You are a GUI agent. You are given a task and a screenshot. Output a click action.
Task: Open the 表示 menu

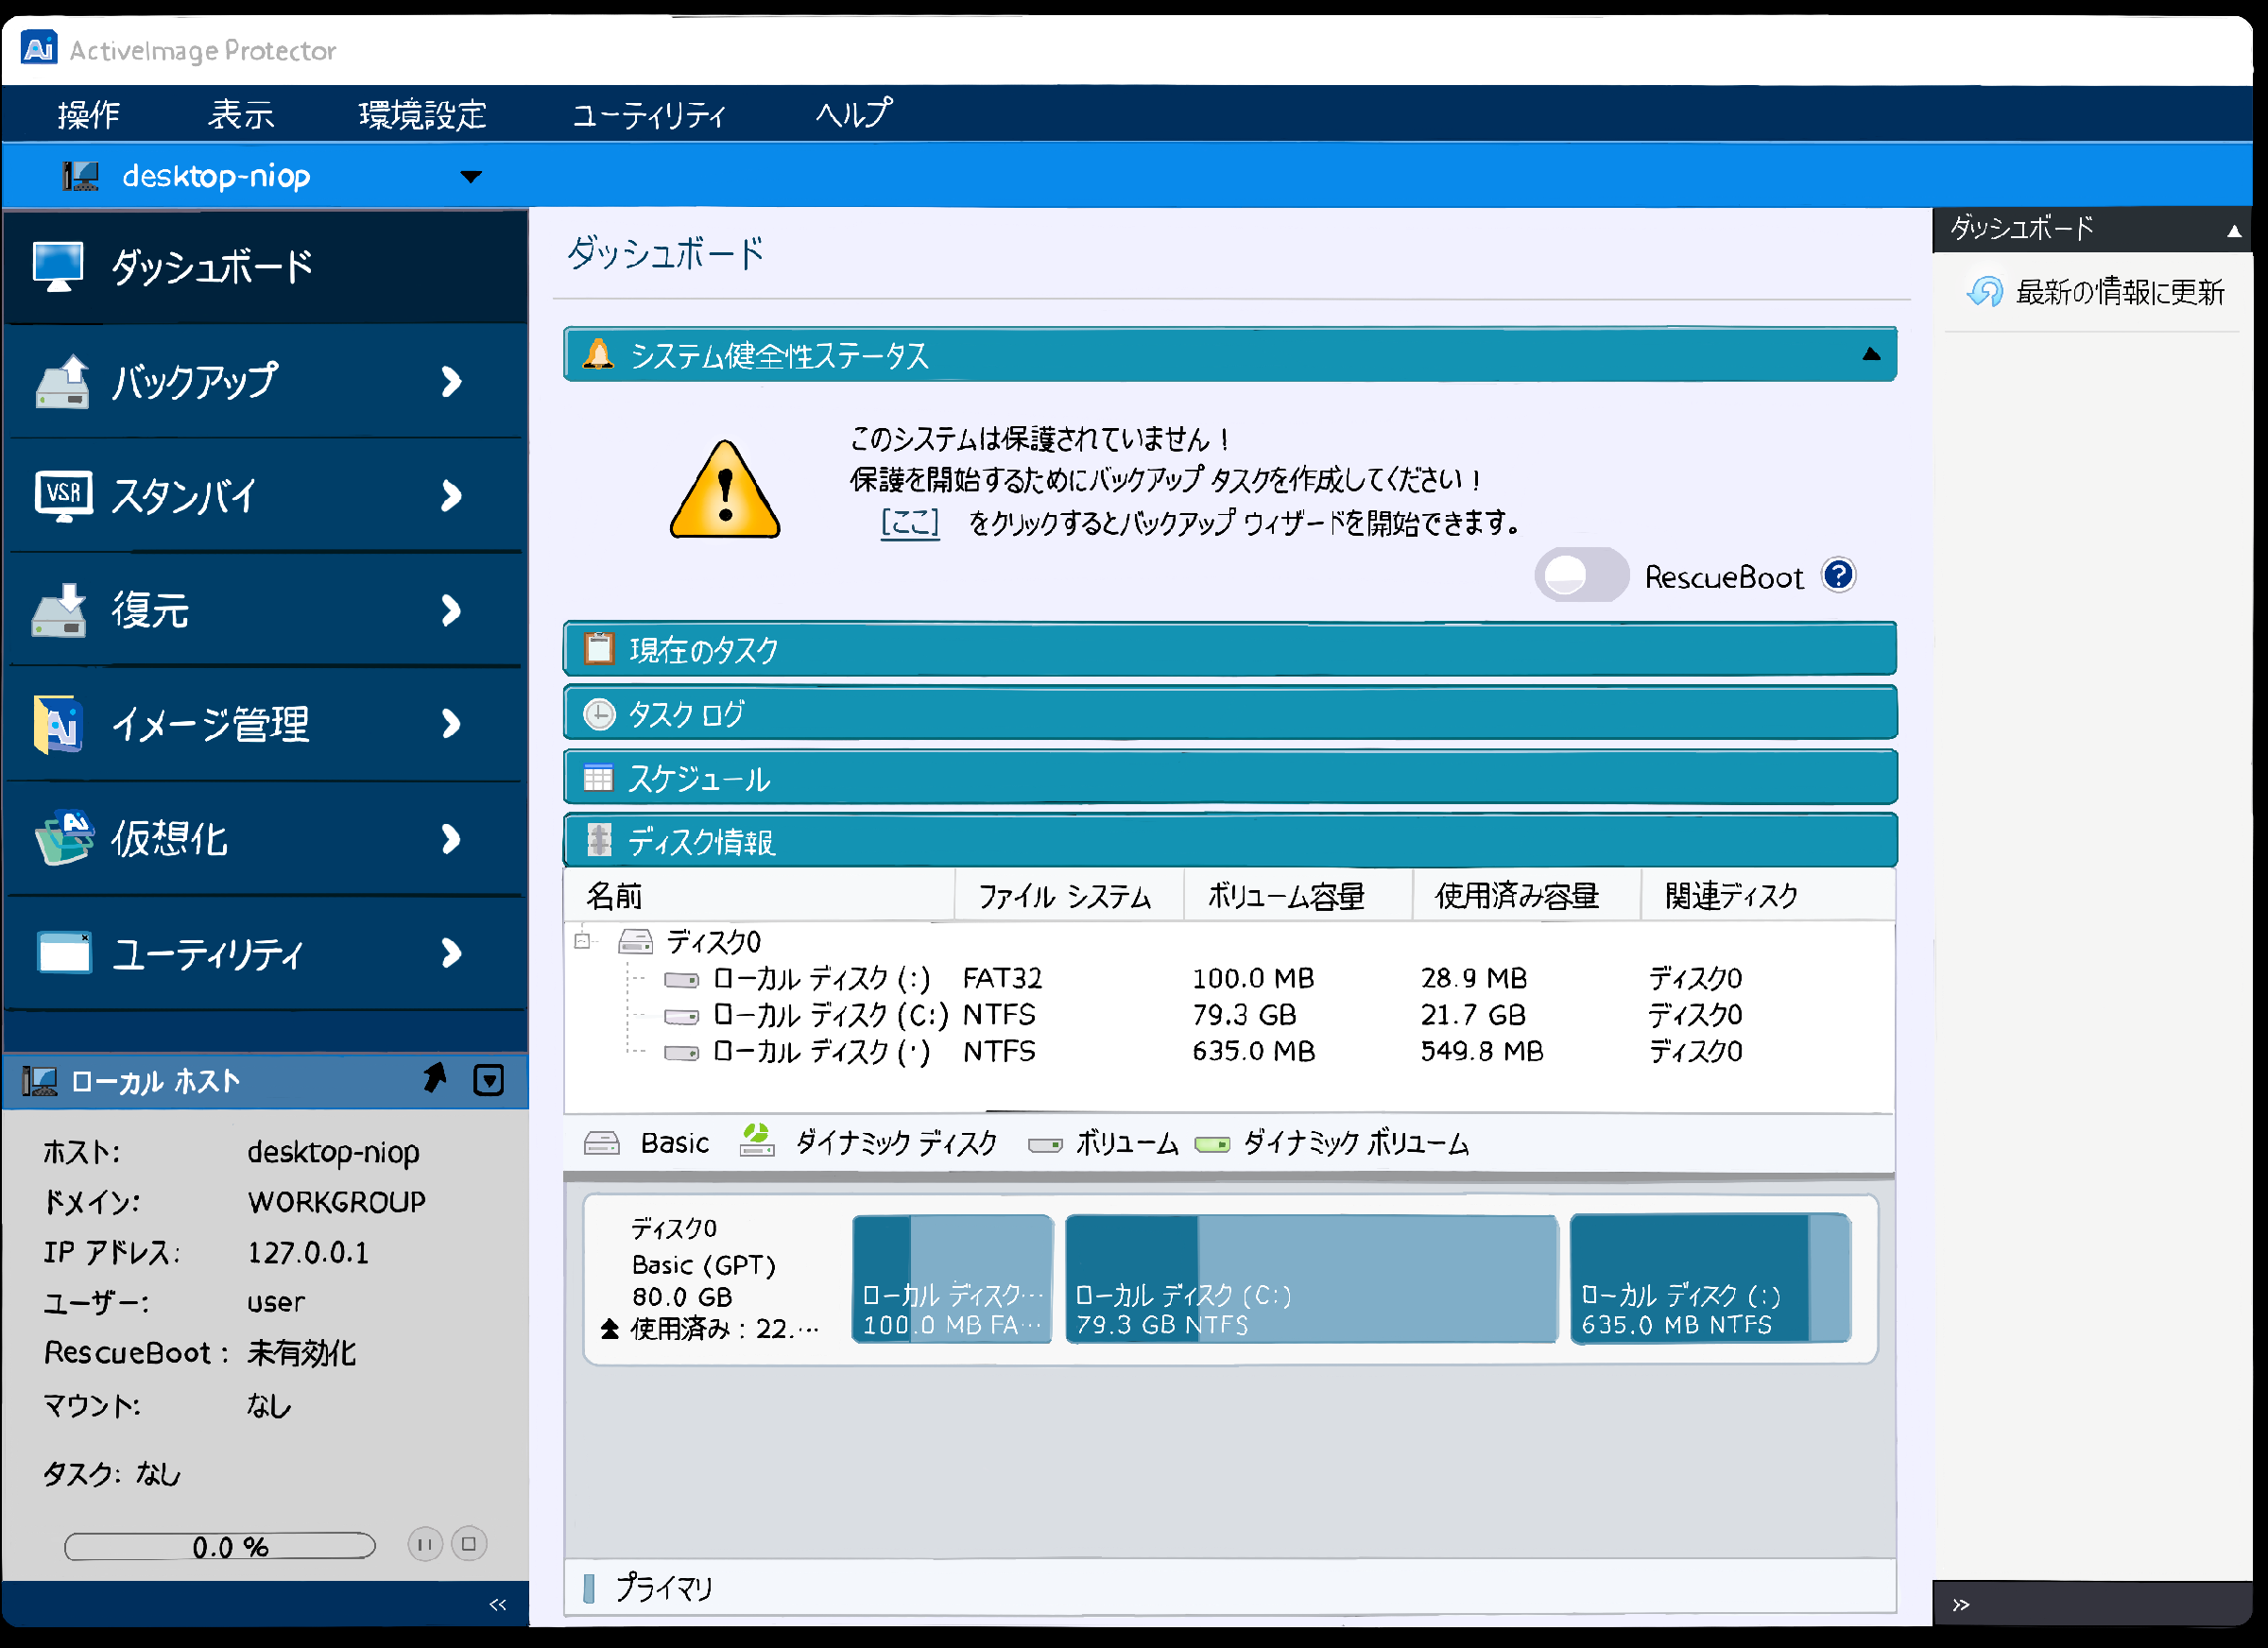pos(241,114)
